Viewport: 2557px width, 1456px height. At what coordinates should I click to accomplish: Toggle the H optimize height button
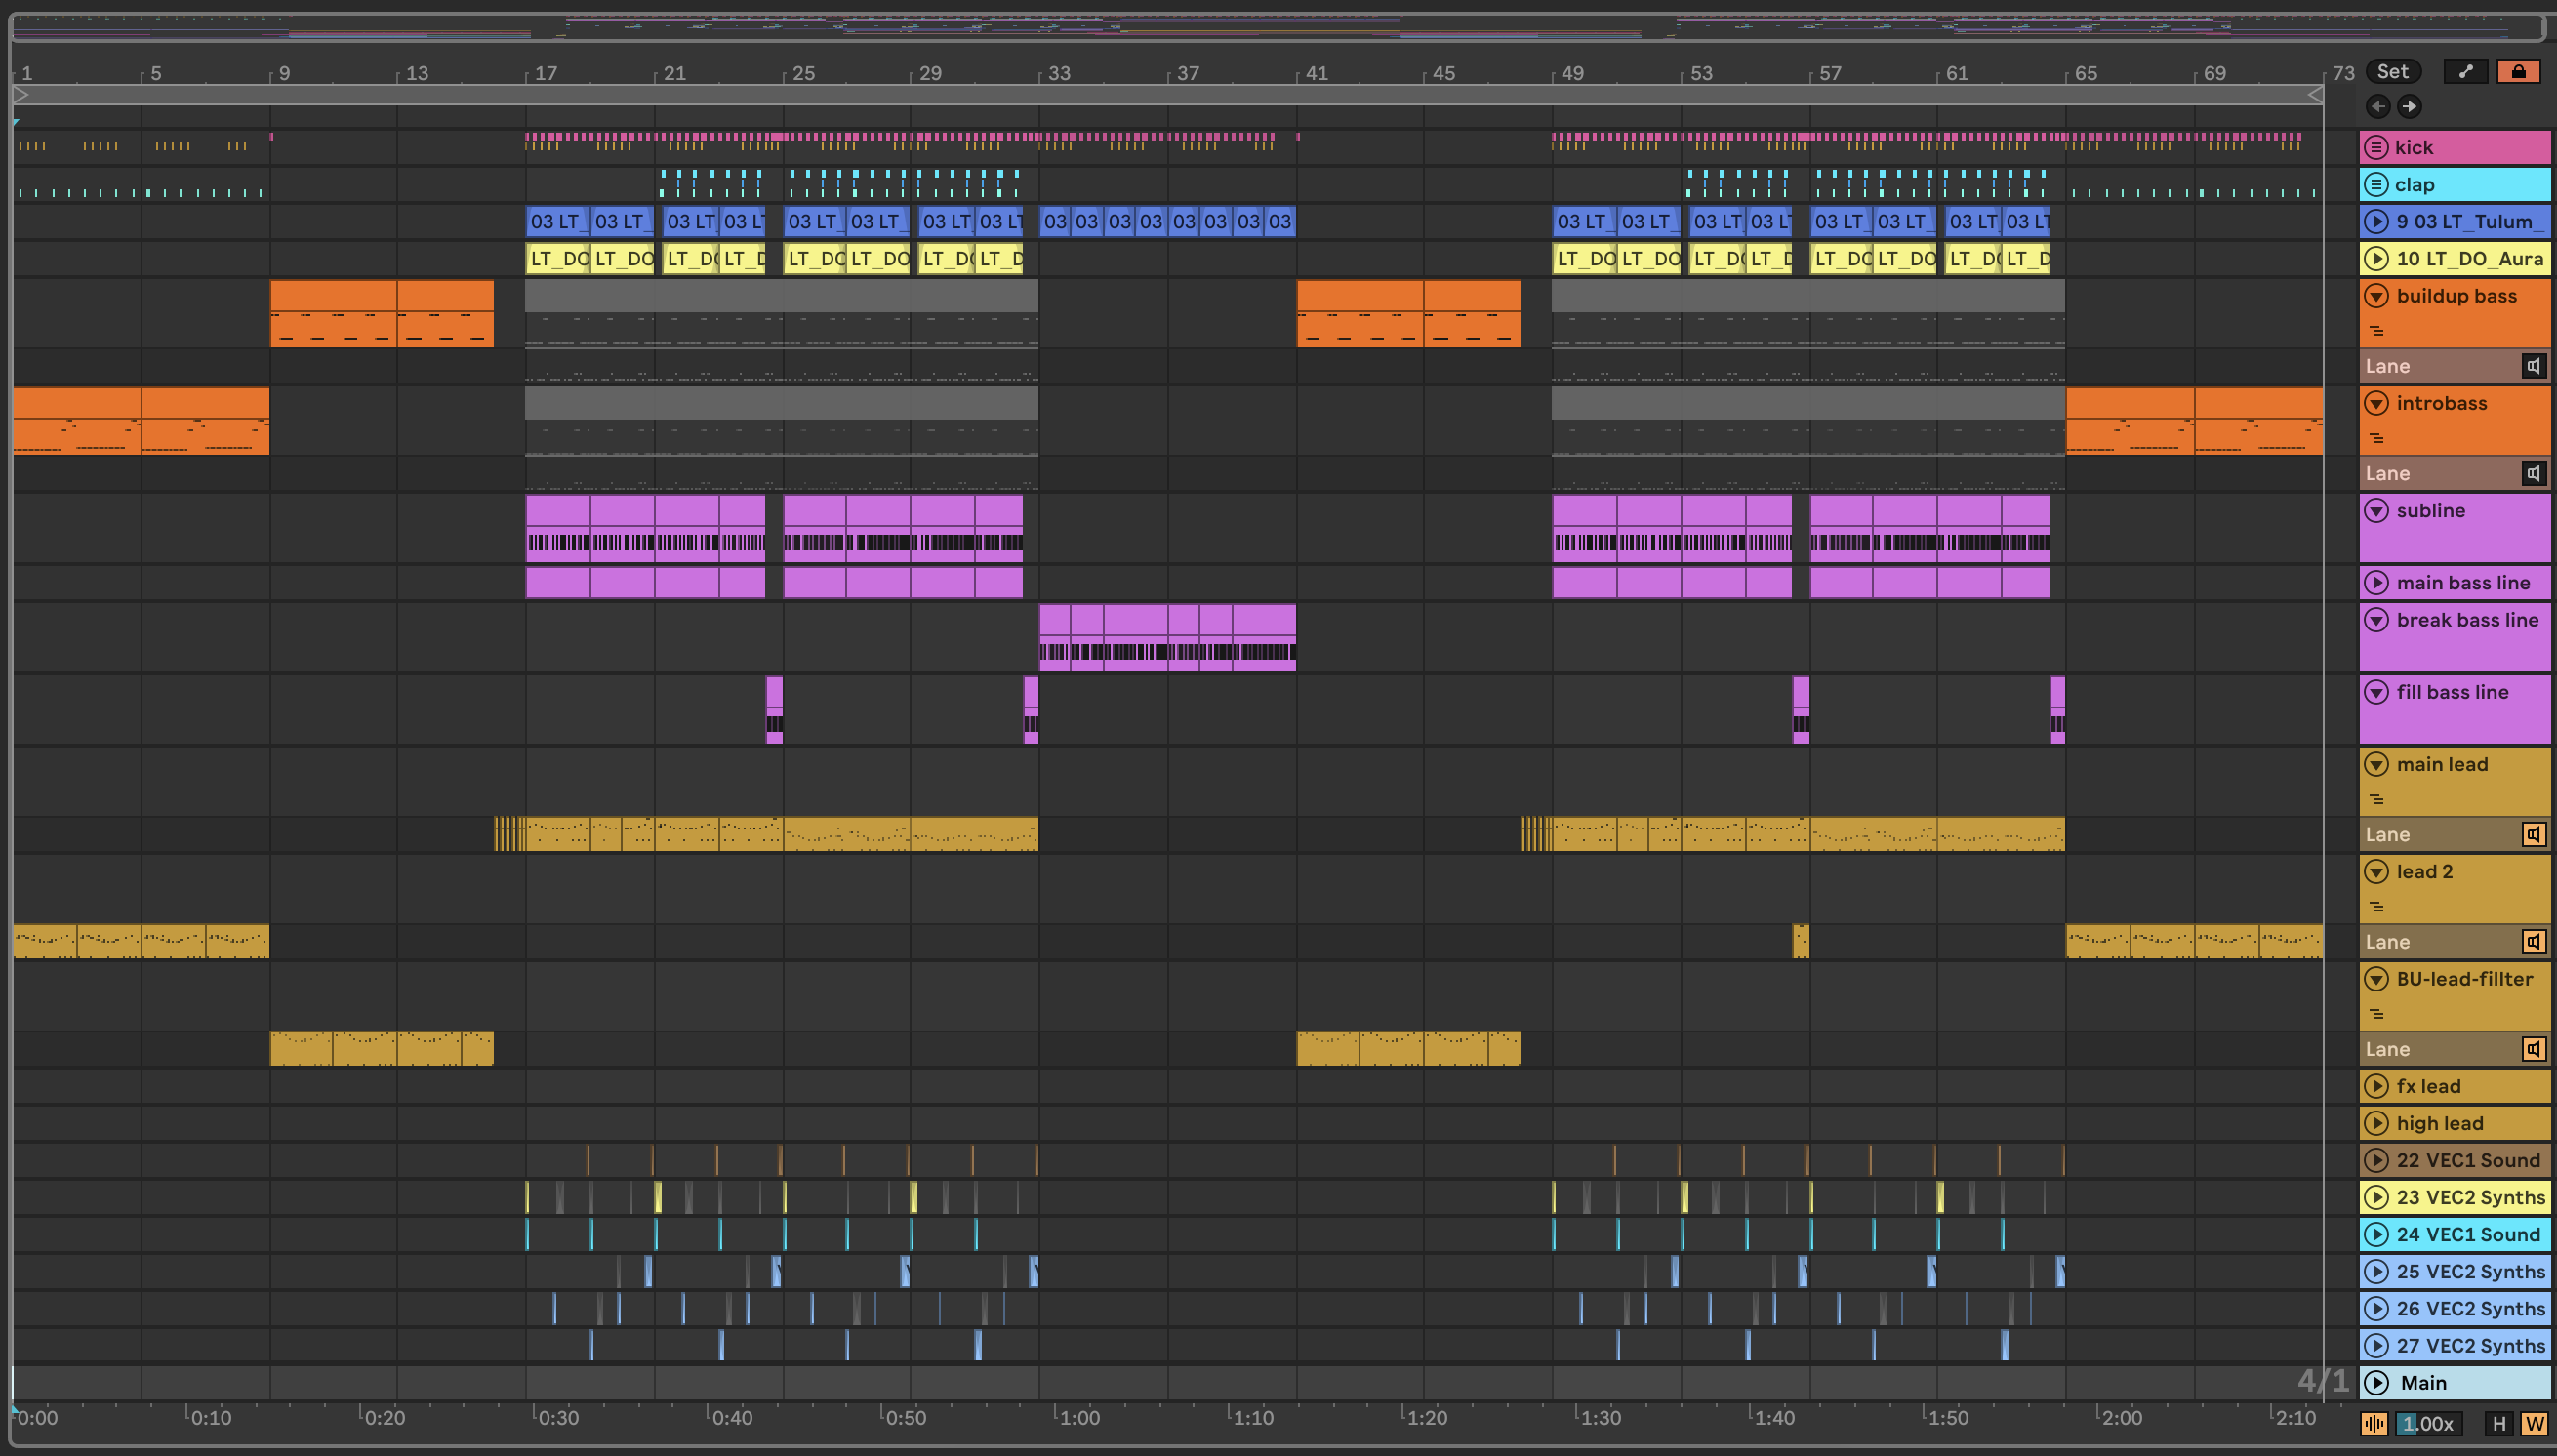click(2499, 1424)
